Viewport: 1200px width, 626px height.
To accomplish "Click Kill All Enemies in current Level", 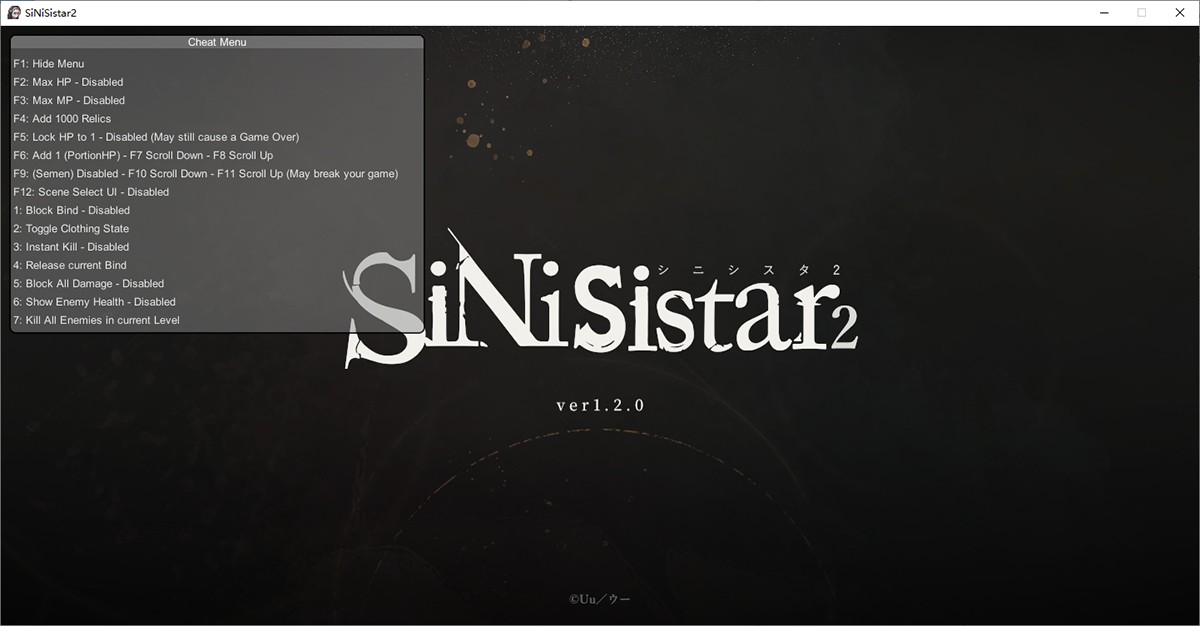I will pos(96,320).
